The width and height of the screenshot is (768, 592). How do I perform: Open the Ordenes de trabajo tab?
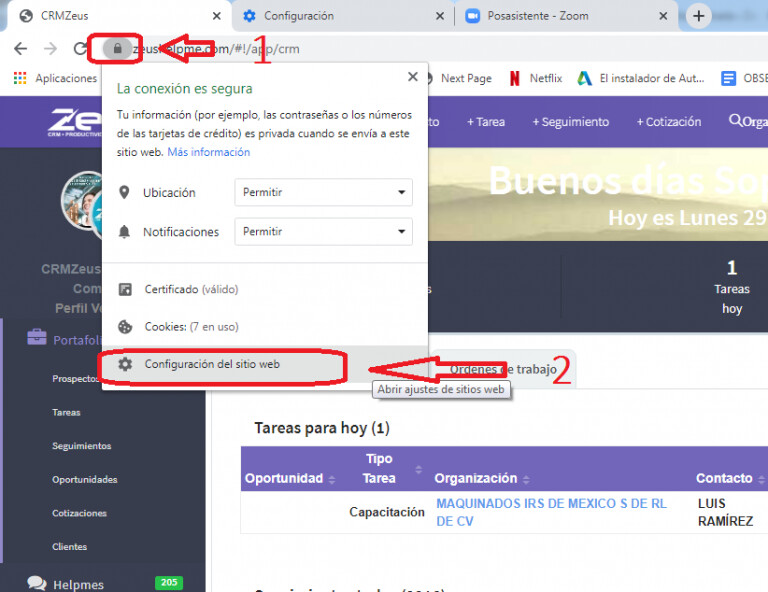[x=503, y=369]
